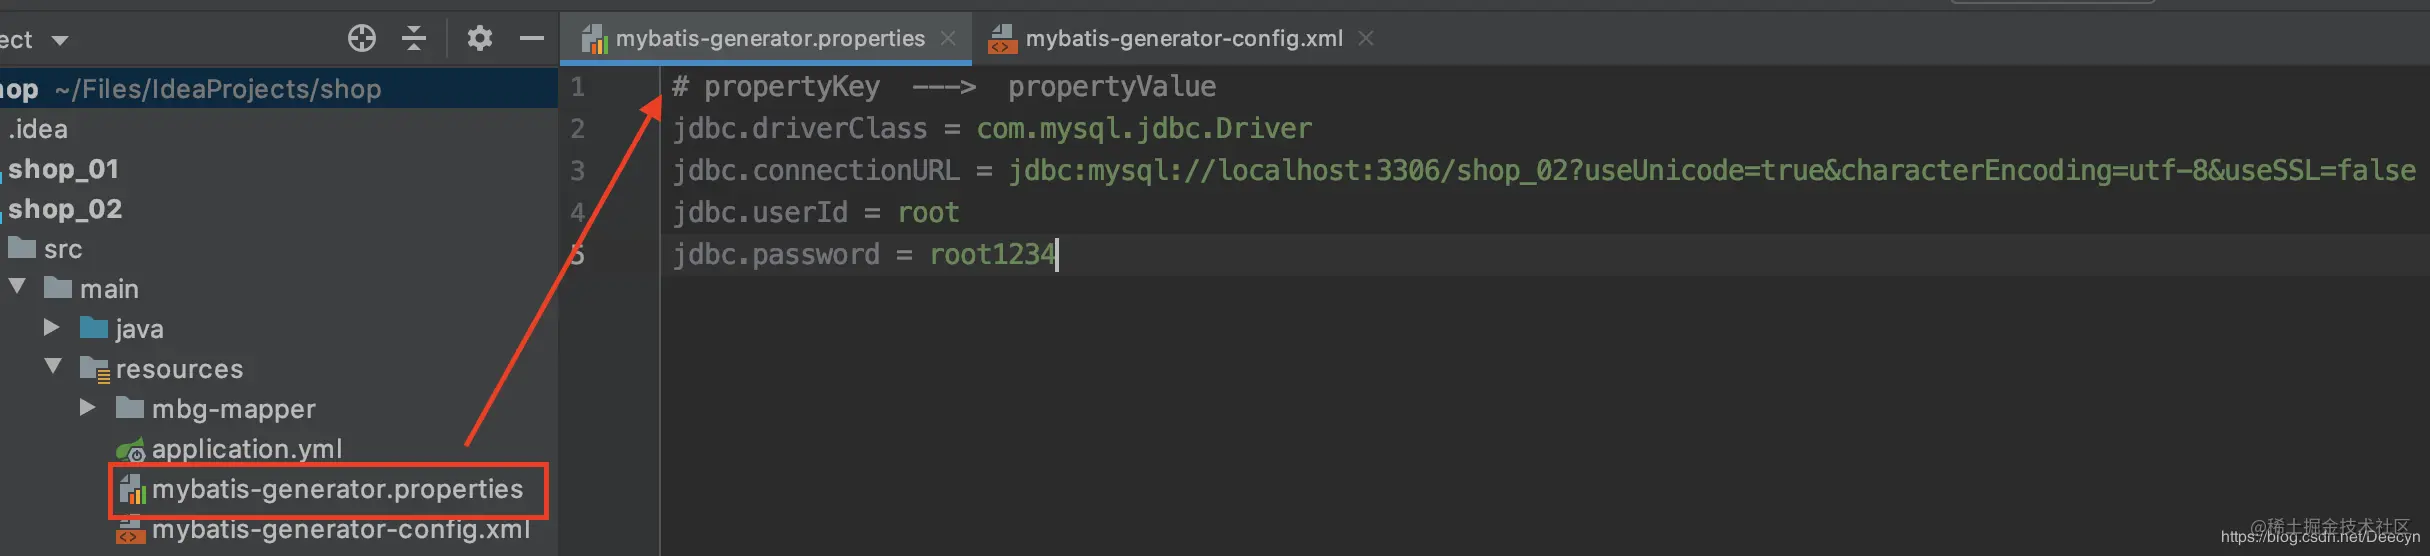Click the blue java folder icon
Screen dimensions: 2430x556
[x=94, y=327]
